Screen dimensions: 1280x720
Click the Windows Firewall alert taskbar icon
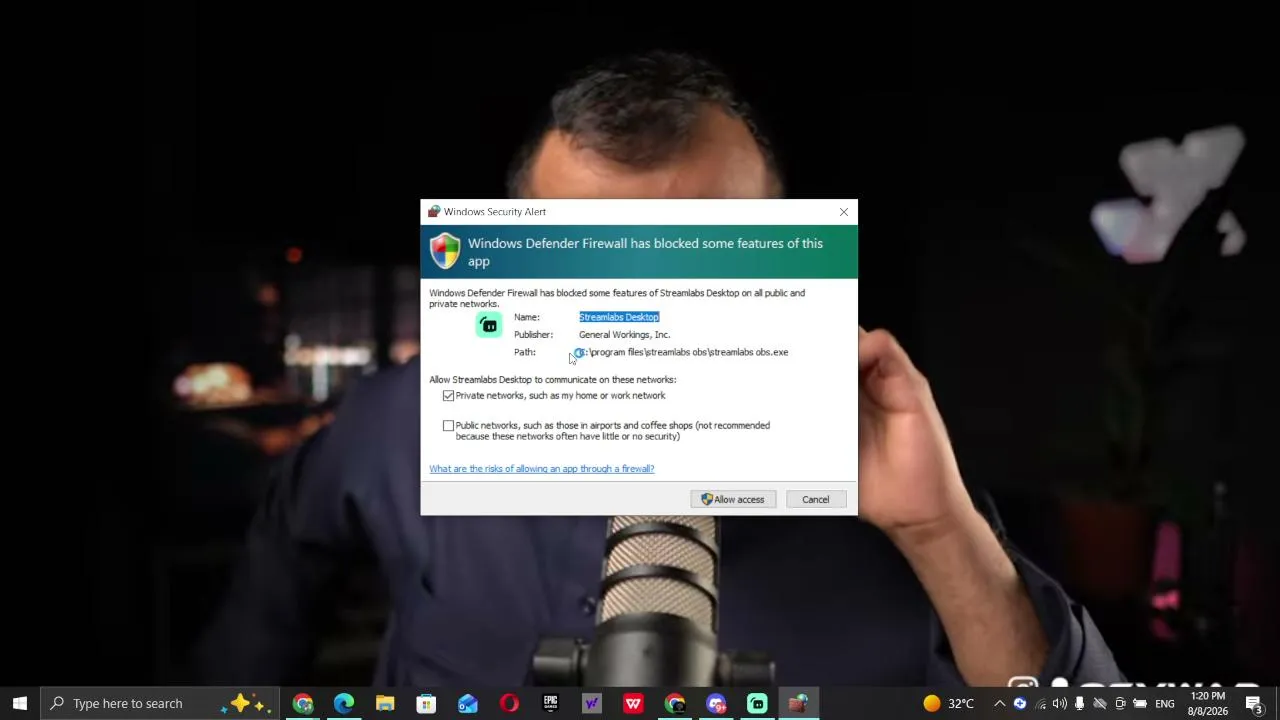pos(798,703)
